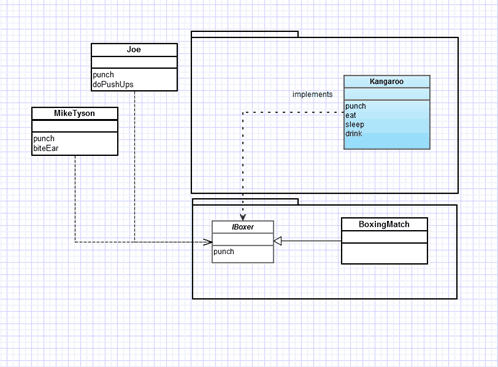This screenshot has width=498, height=367.
Task: Select the hollow inheritance arrowhead at IBoxer
Action: tap(278, 241)
